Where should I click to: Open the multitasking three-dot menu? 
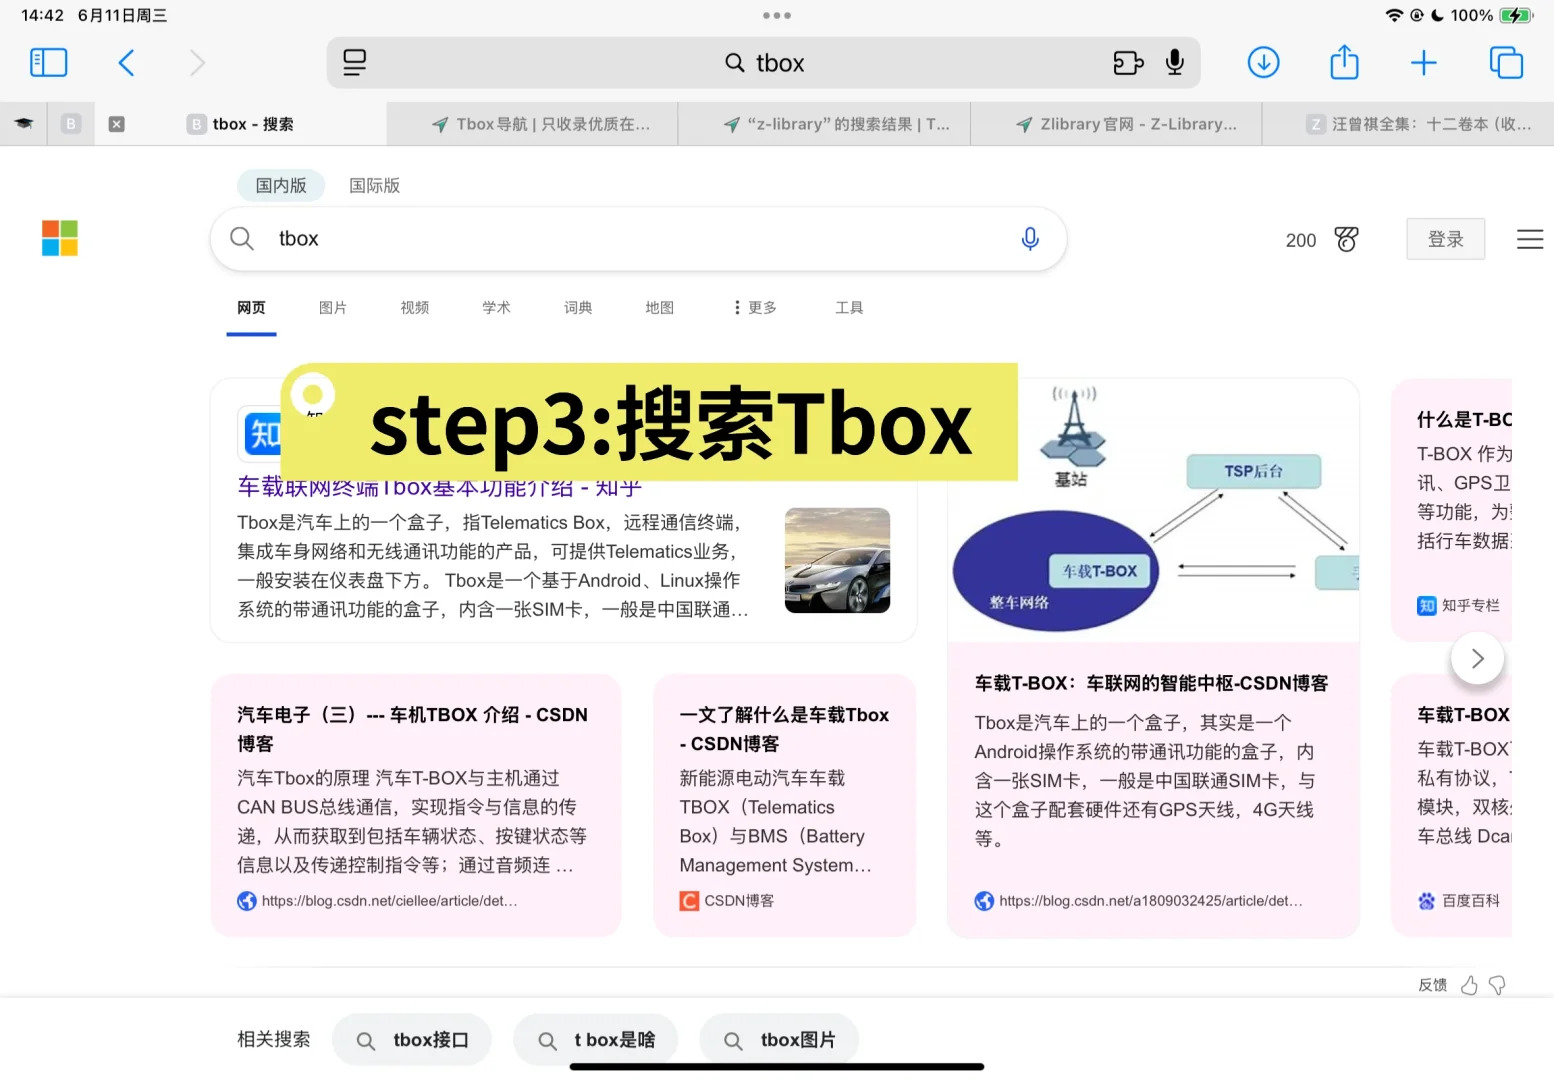tap(777, 16)
